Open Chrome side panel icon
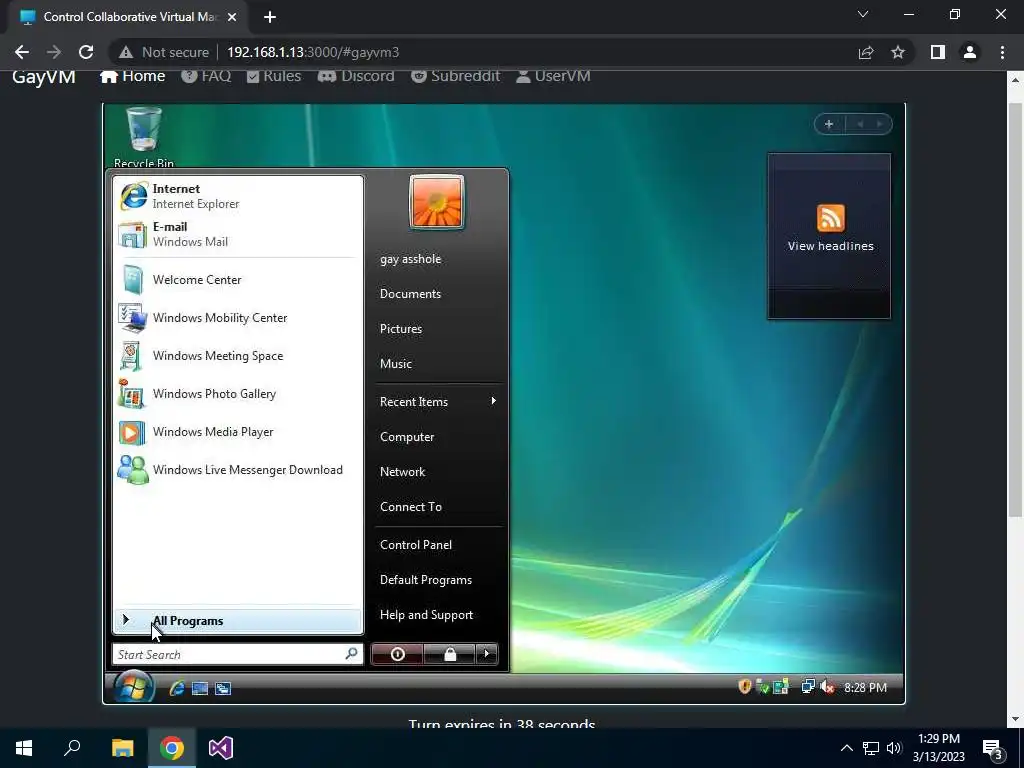The image size is (1024, 768). (x=938, y=52)
